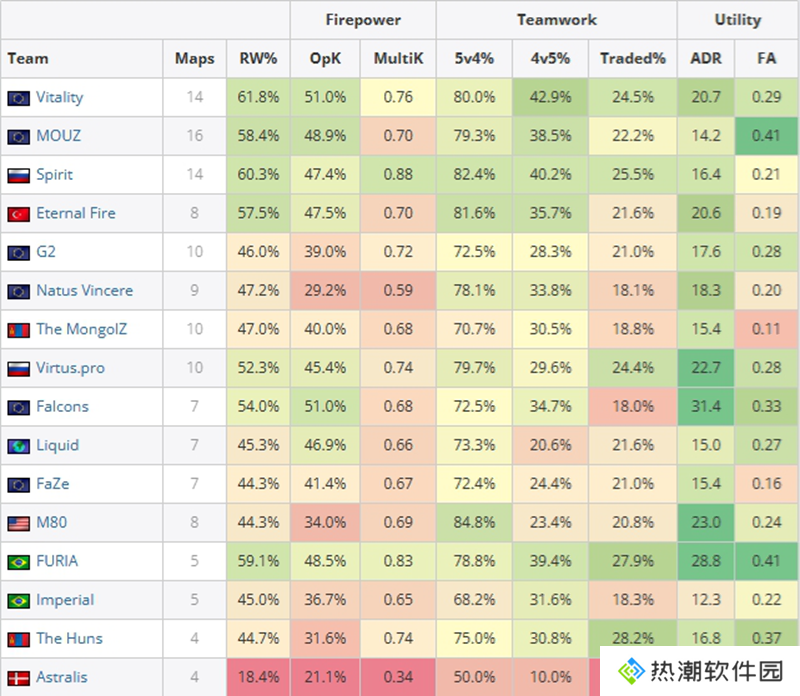
Task: Sort table by RW% column header
Action: [x=258, y=59]
